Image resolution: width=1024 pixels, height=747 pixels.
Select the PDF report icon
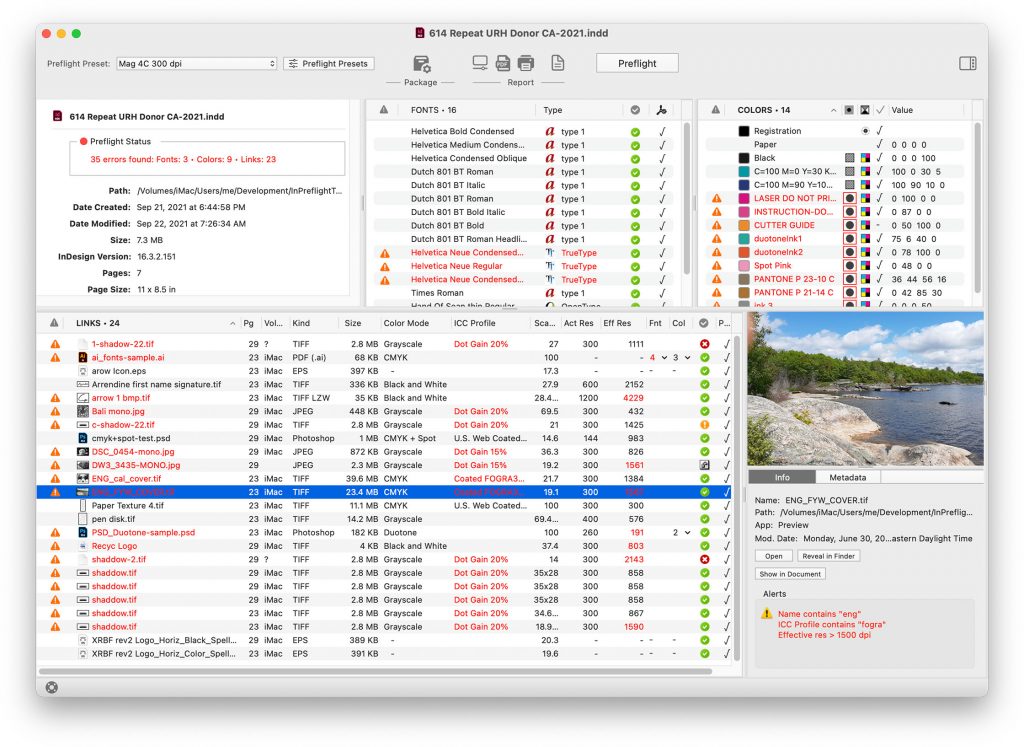coord(502,62)
